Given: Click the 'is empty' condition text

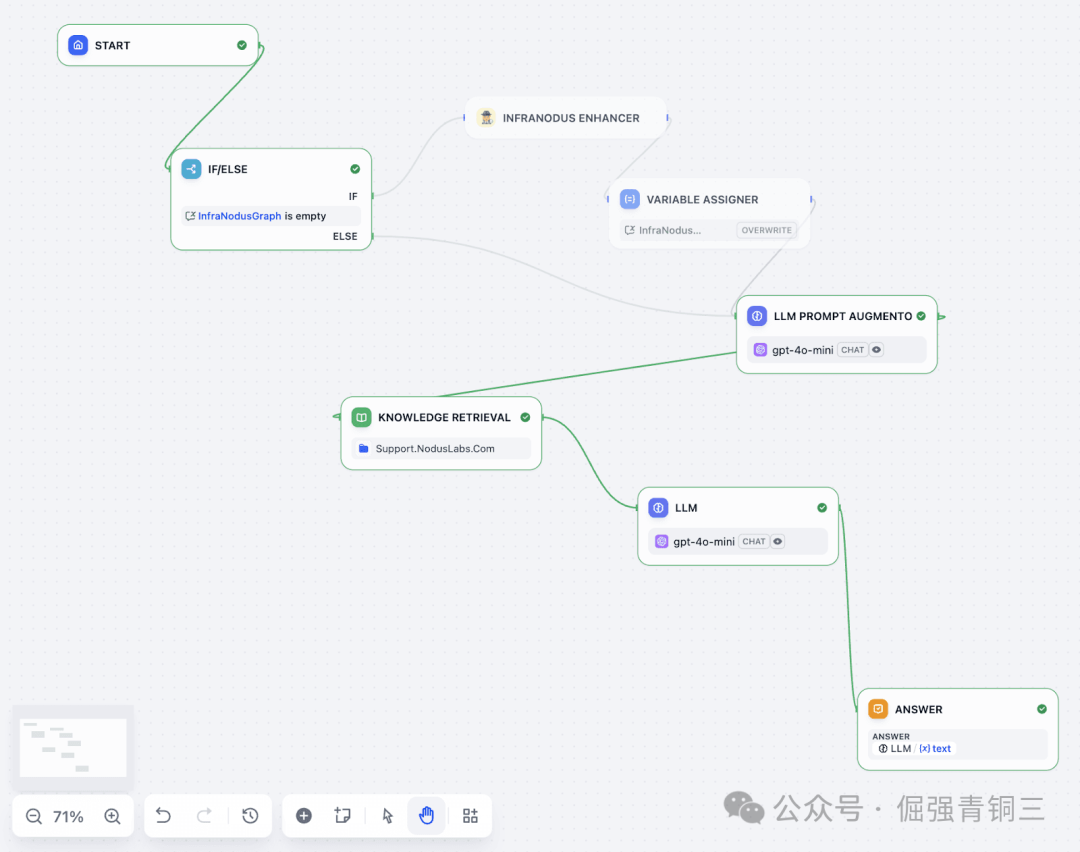Looking at the screenshot, I should pyautogui.click(x=305, y=216).
